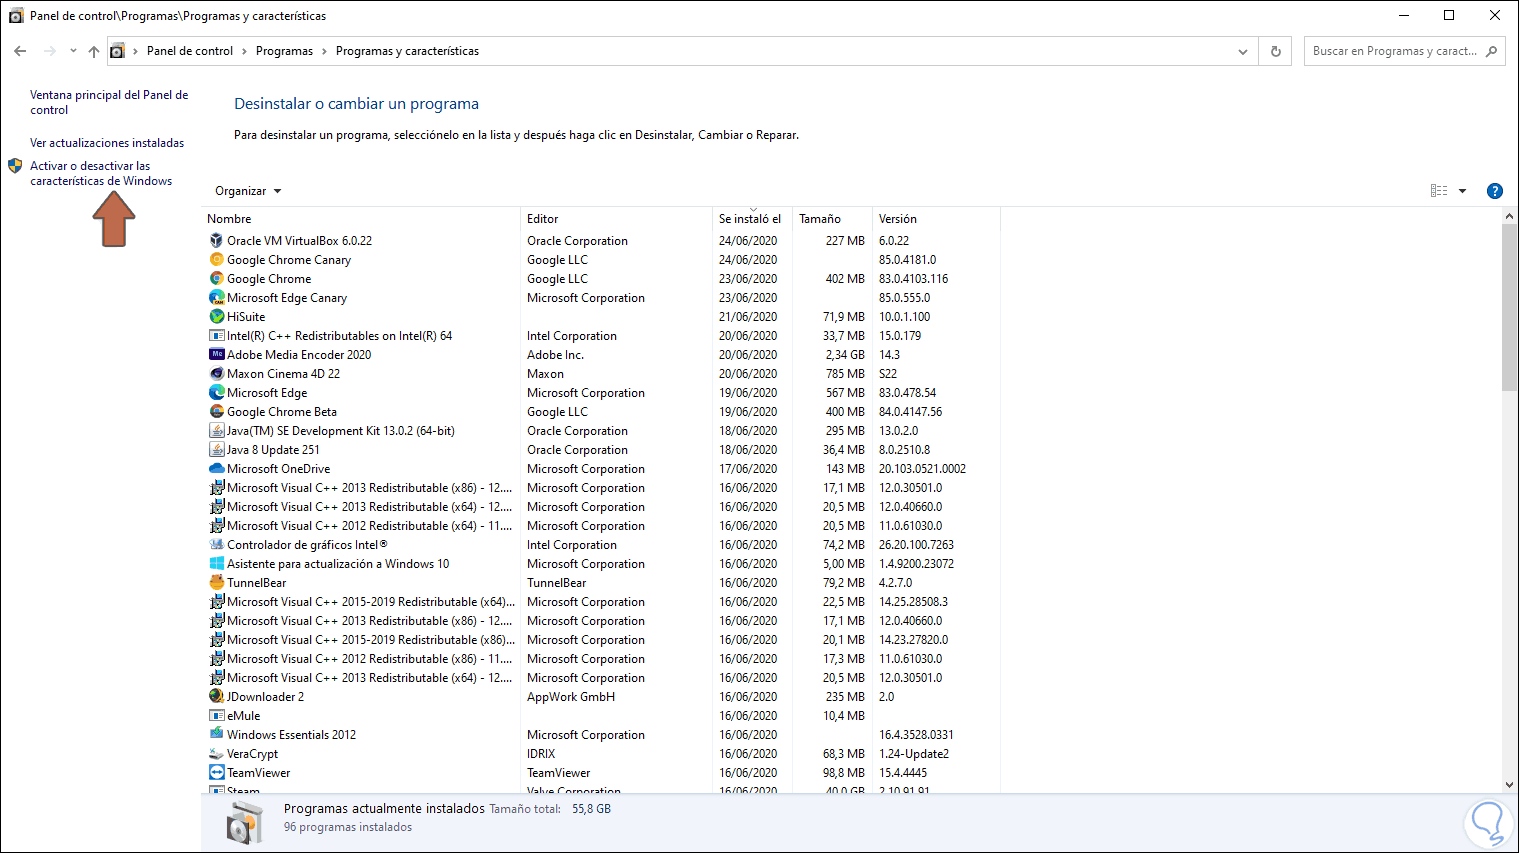Click the Google Chrome Canary icon
This screenshot has height=853, width=1519.
(216, 259)
